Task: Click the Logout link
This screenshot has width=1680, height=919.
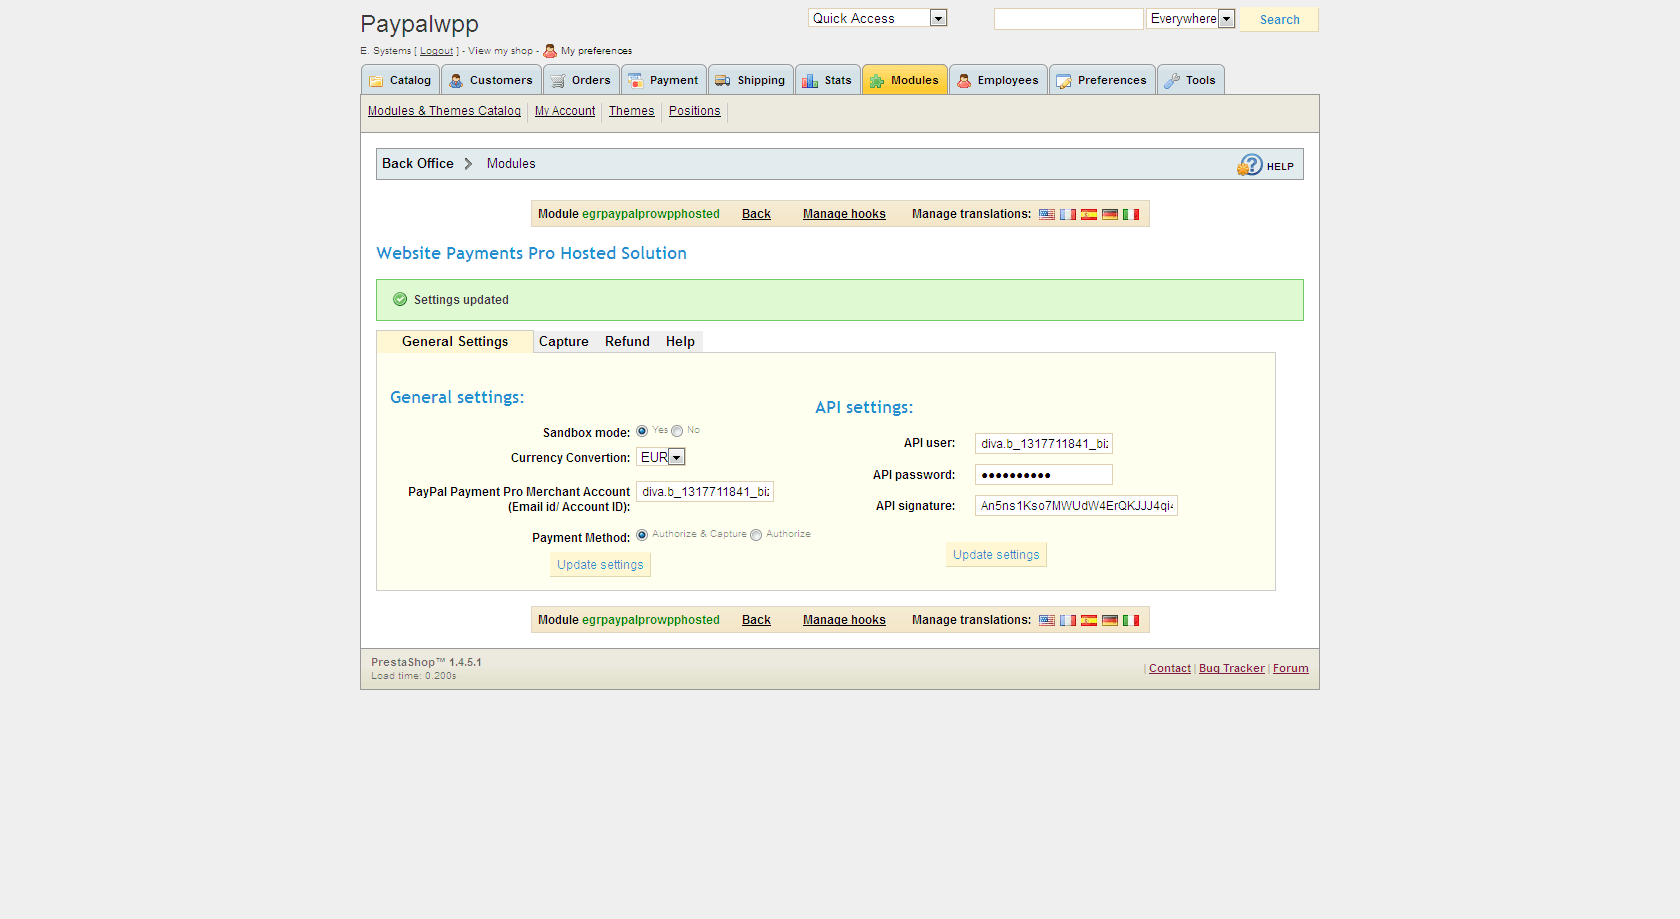Action: [x=436, y=51]
